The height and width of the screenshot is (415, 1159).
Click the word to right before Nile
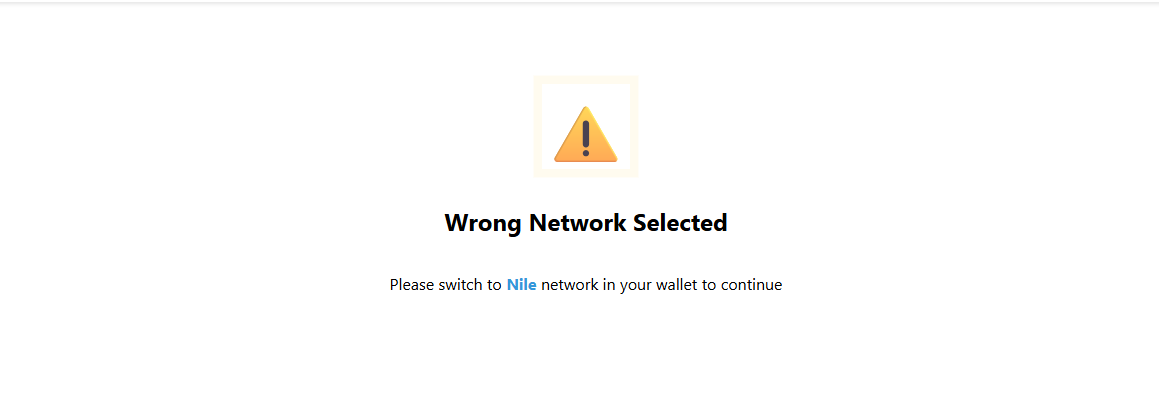click(494, 285)
